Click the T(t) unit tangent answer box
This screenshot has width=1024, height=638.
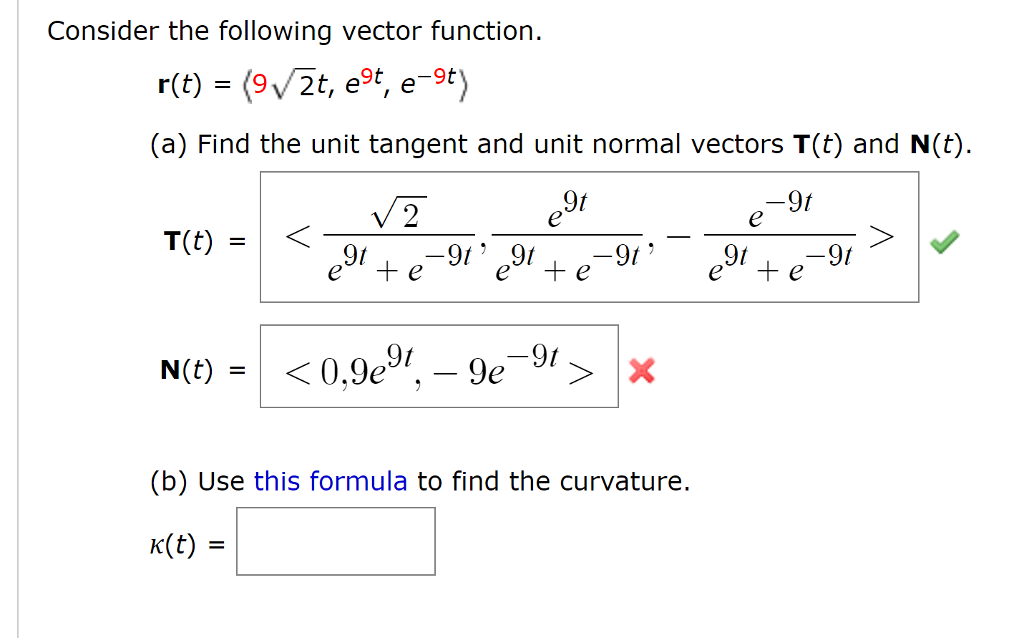coord(590,236)
